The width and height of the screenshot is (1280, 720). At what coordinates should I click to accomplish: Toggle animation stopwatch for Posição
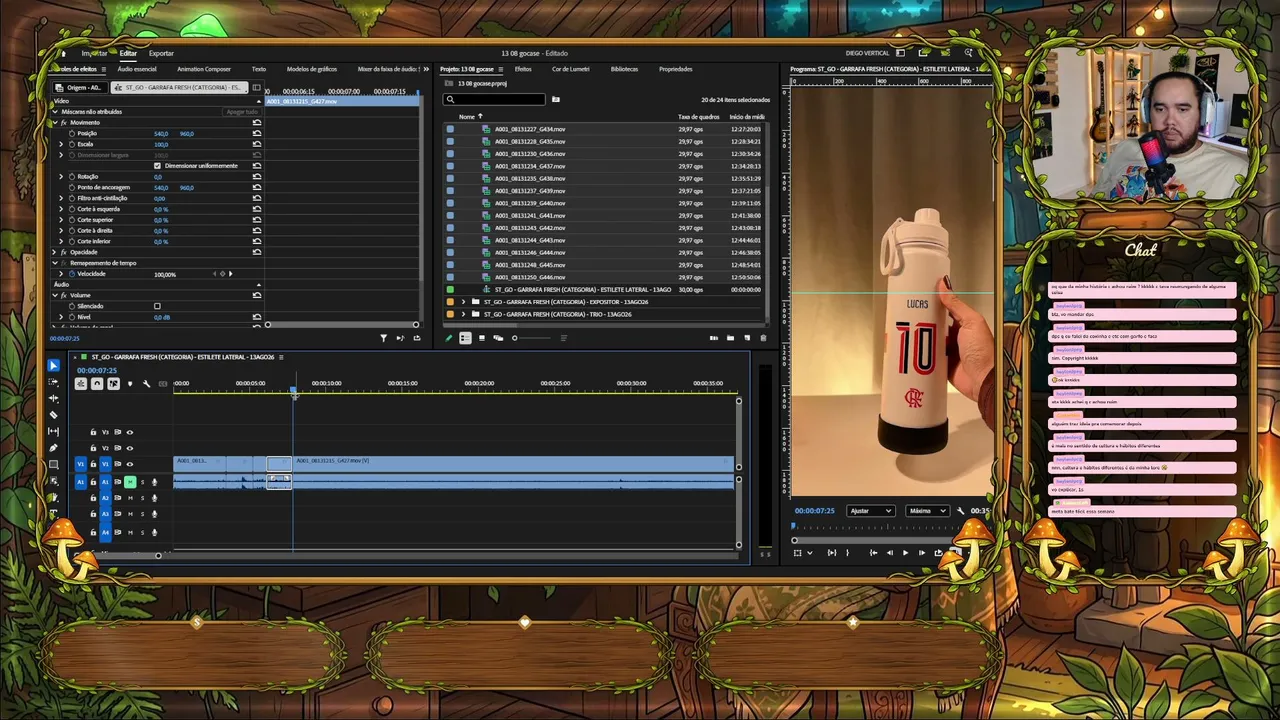[71, 133]
